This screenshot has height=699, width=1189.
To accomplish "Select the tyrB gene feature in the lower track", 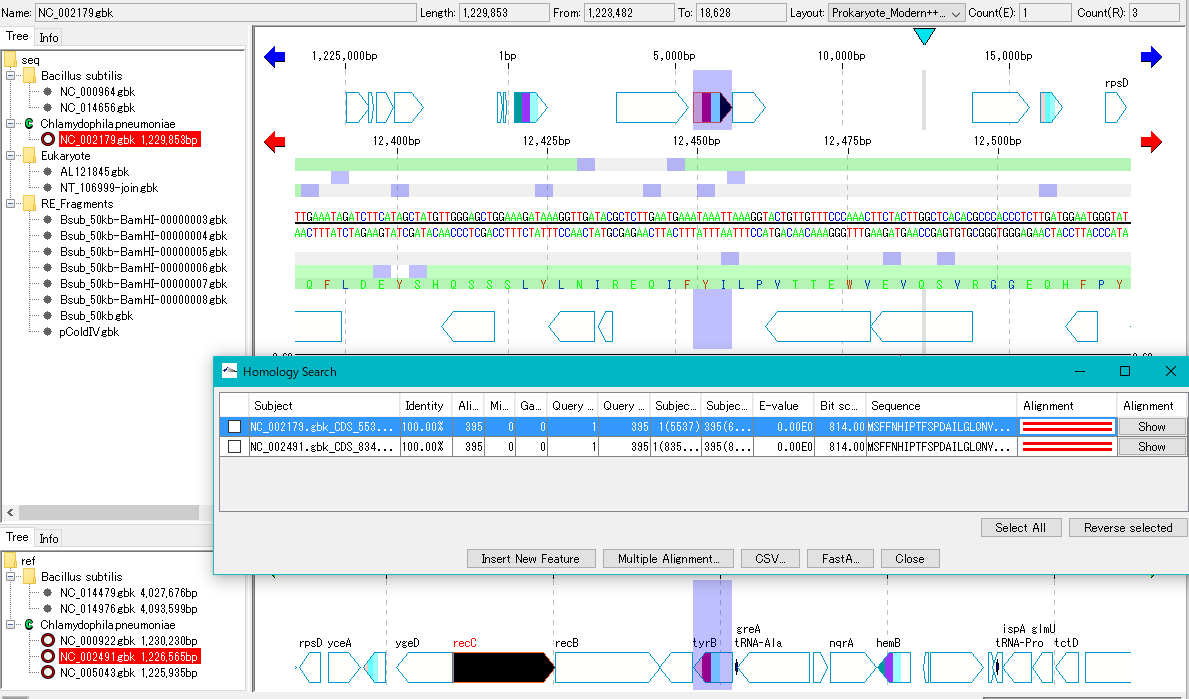I will point(713,667).
